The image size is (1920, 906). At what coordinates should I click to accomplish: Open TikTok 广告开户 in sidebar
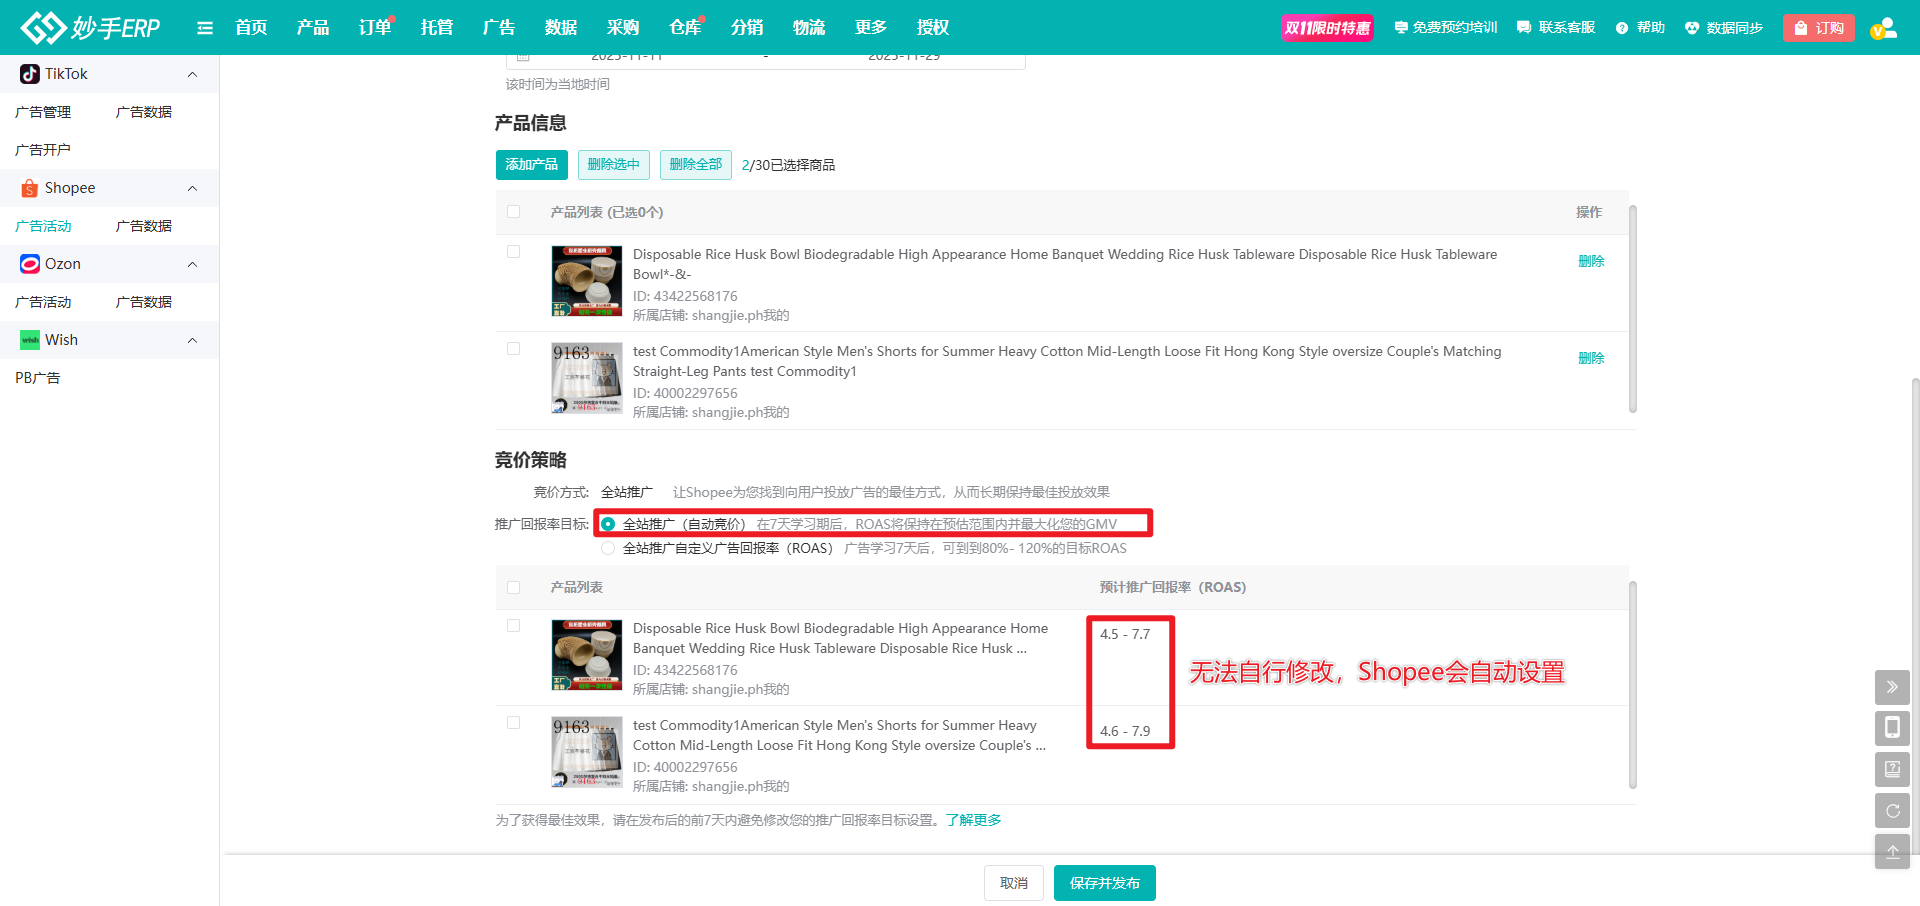click(43, 150)
